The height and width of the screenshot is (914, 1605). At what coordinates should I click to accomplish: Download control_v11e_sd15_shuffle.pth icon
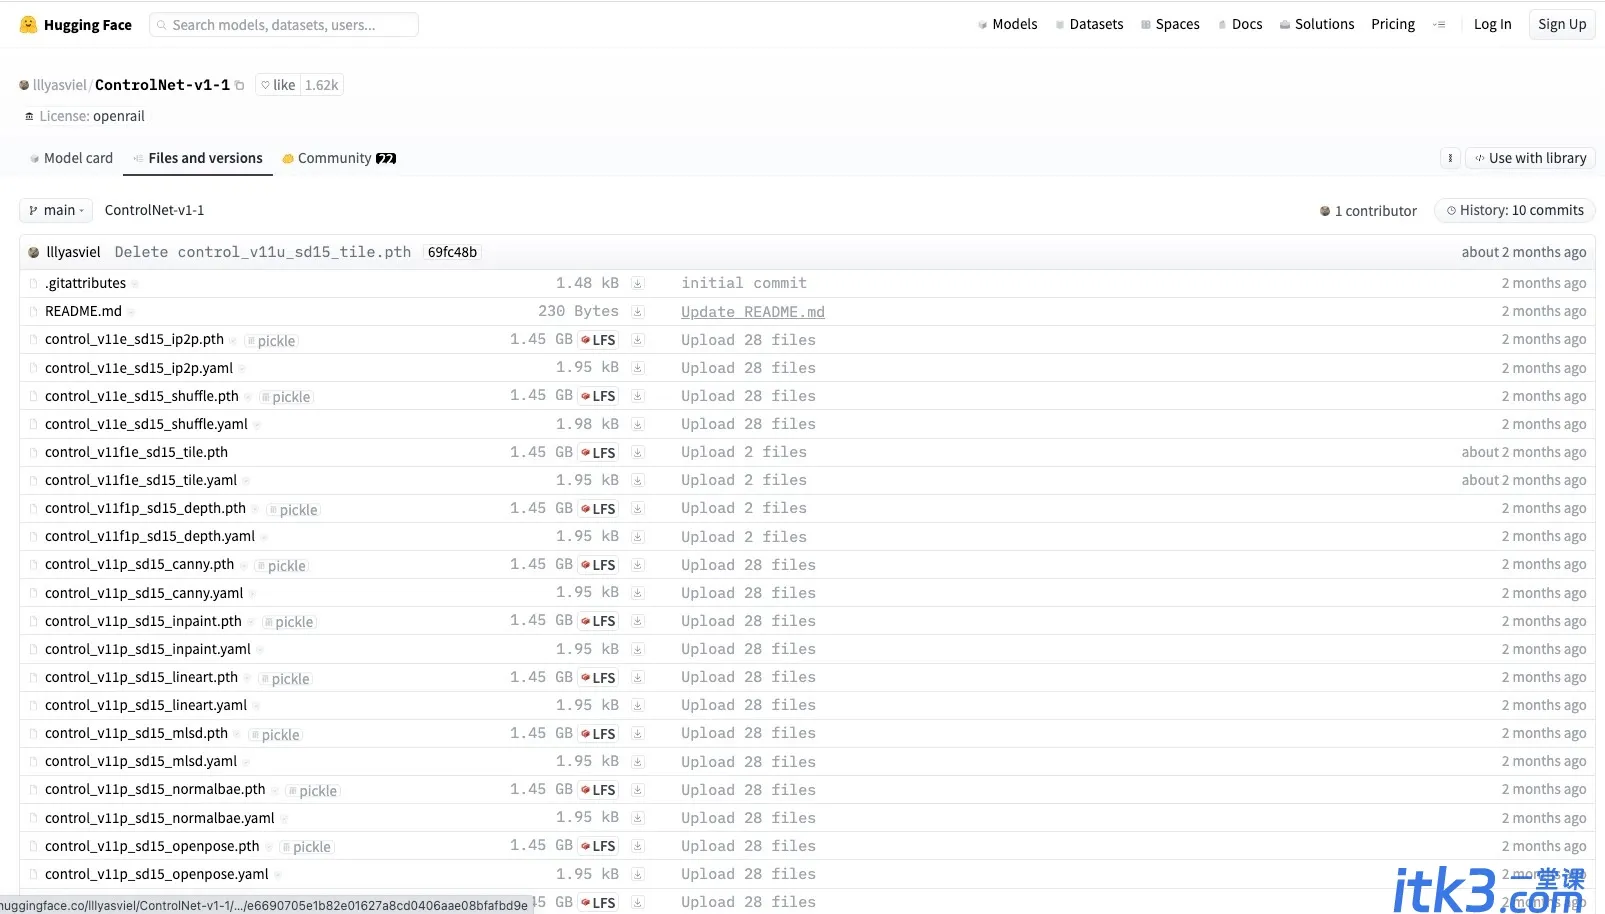click(637, 396)
